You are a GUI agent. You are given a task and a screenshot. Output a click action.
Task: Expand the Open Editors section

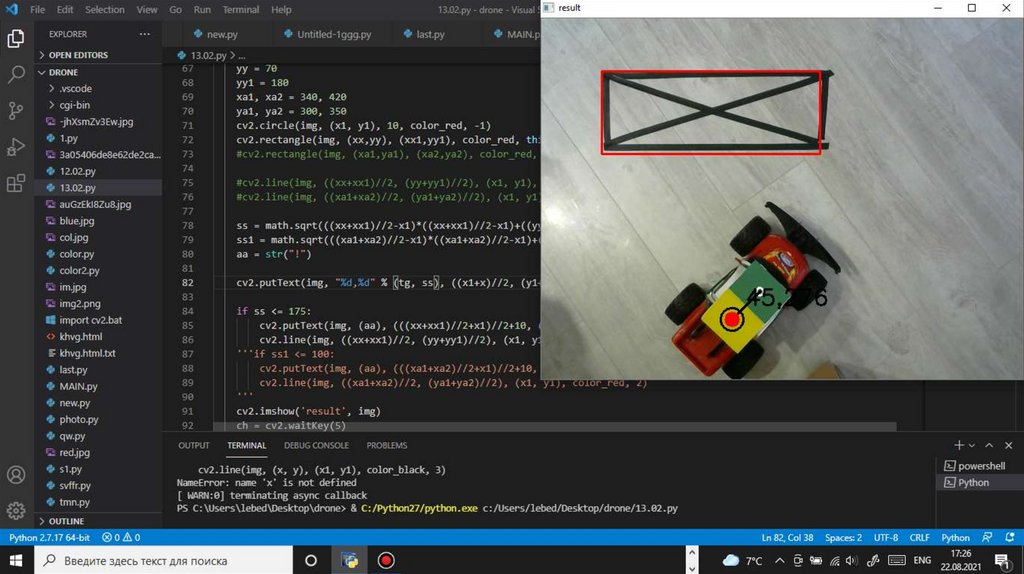78,55
